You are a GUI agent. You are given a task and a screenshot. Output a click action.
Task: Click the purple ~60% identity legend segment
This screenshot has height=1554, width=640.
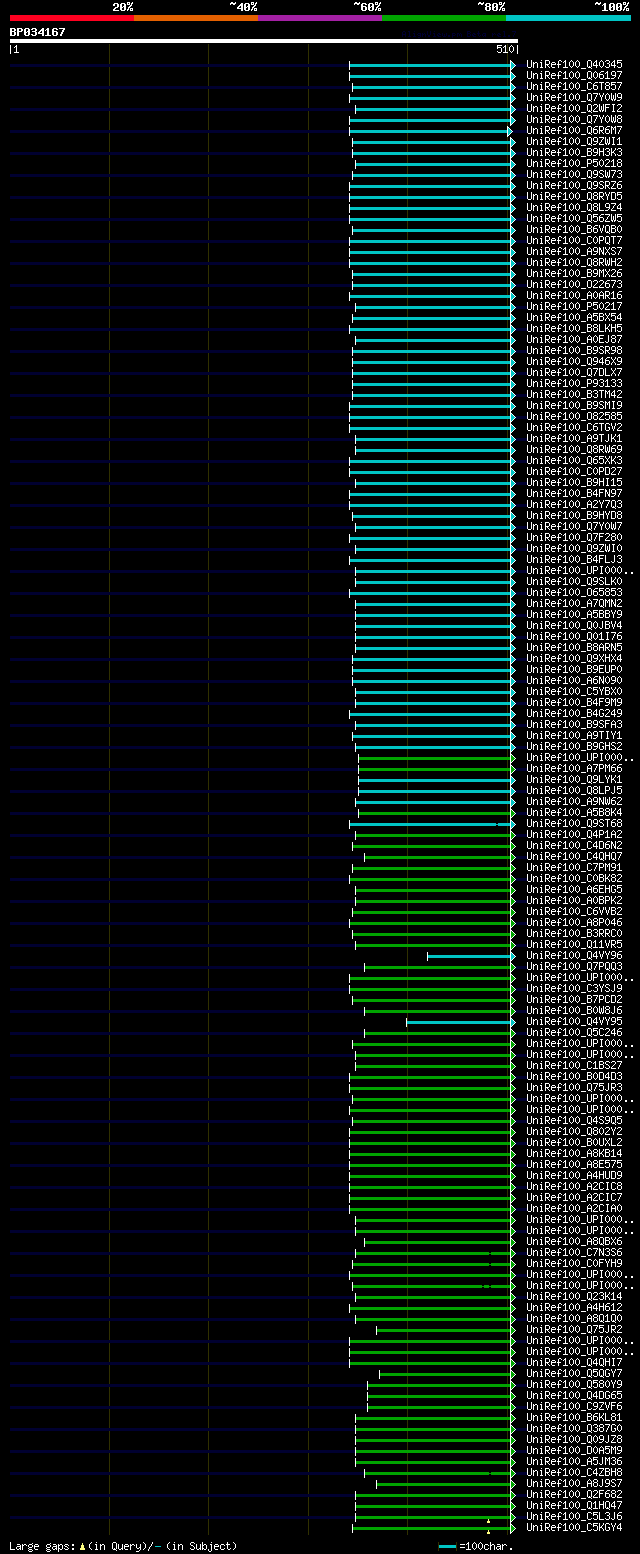coord(320,17)
